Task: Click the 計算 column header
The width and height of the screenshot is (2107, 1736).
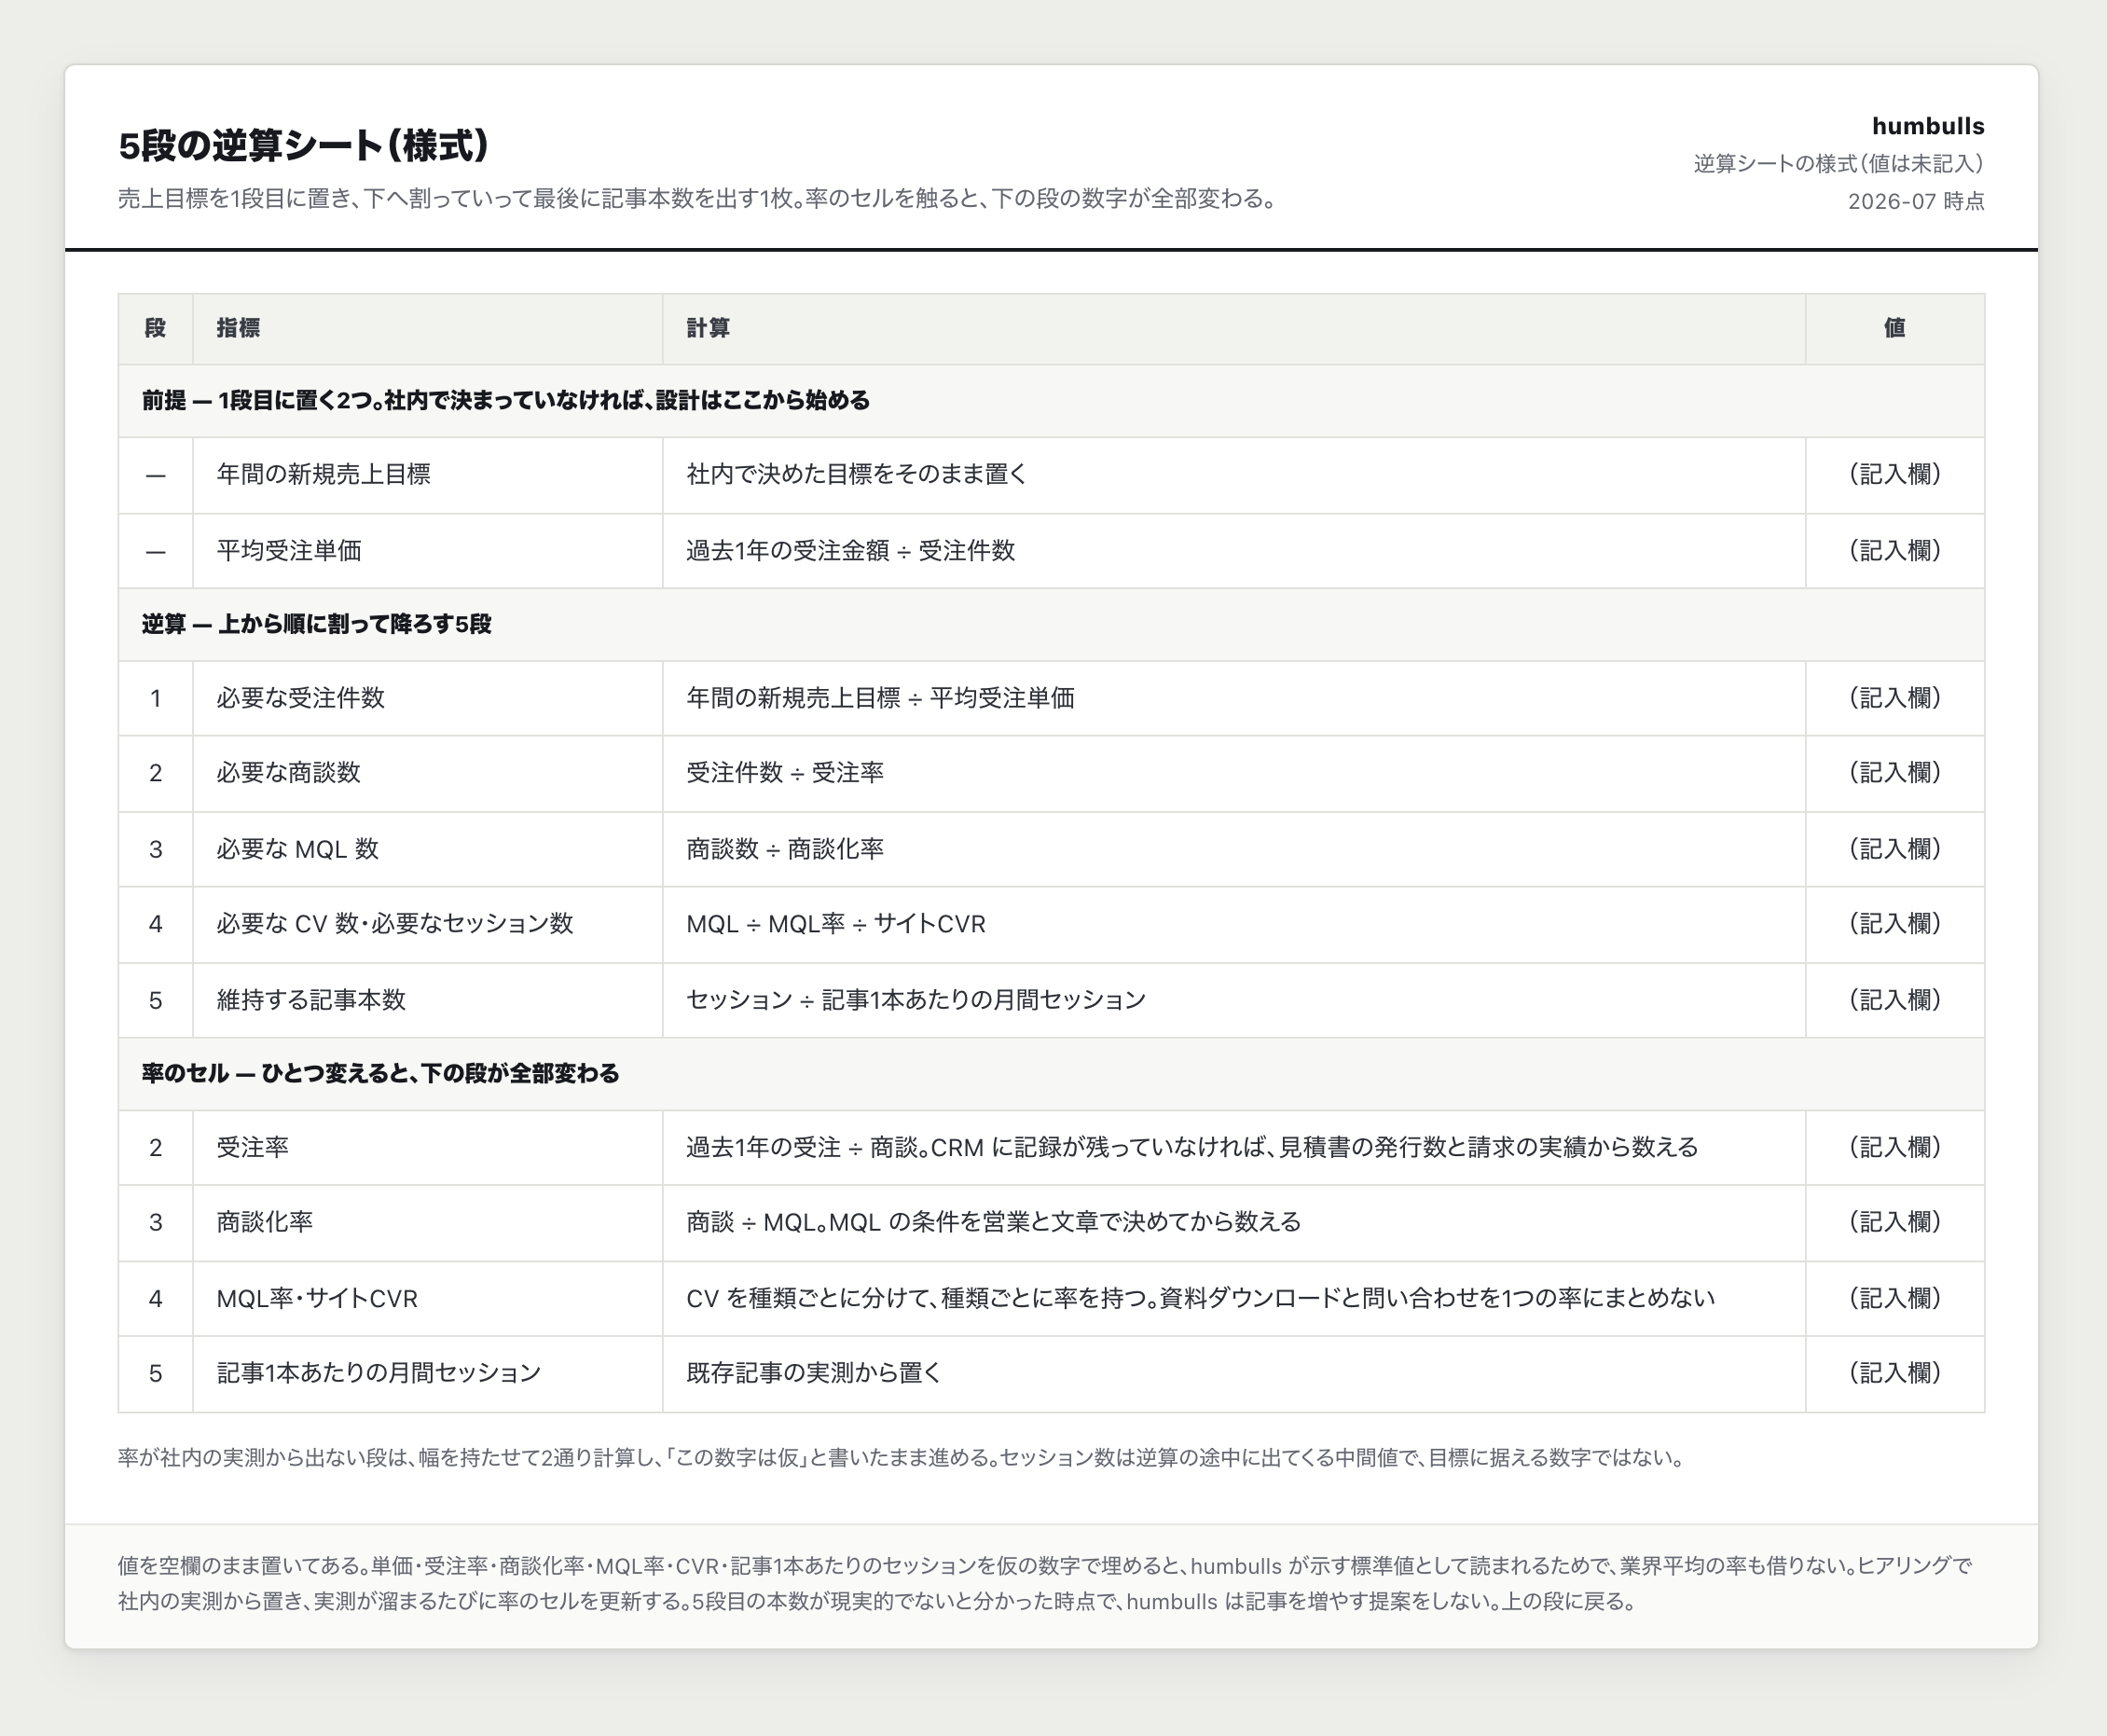Action: coord(1233,328)
